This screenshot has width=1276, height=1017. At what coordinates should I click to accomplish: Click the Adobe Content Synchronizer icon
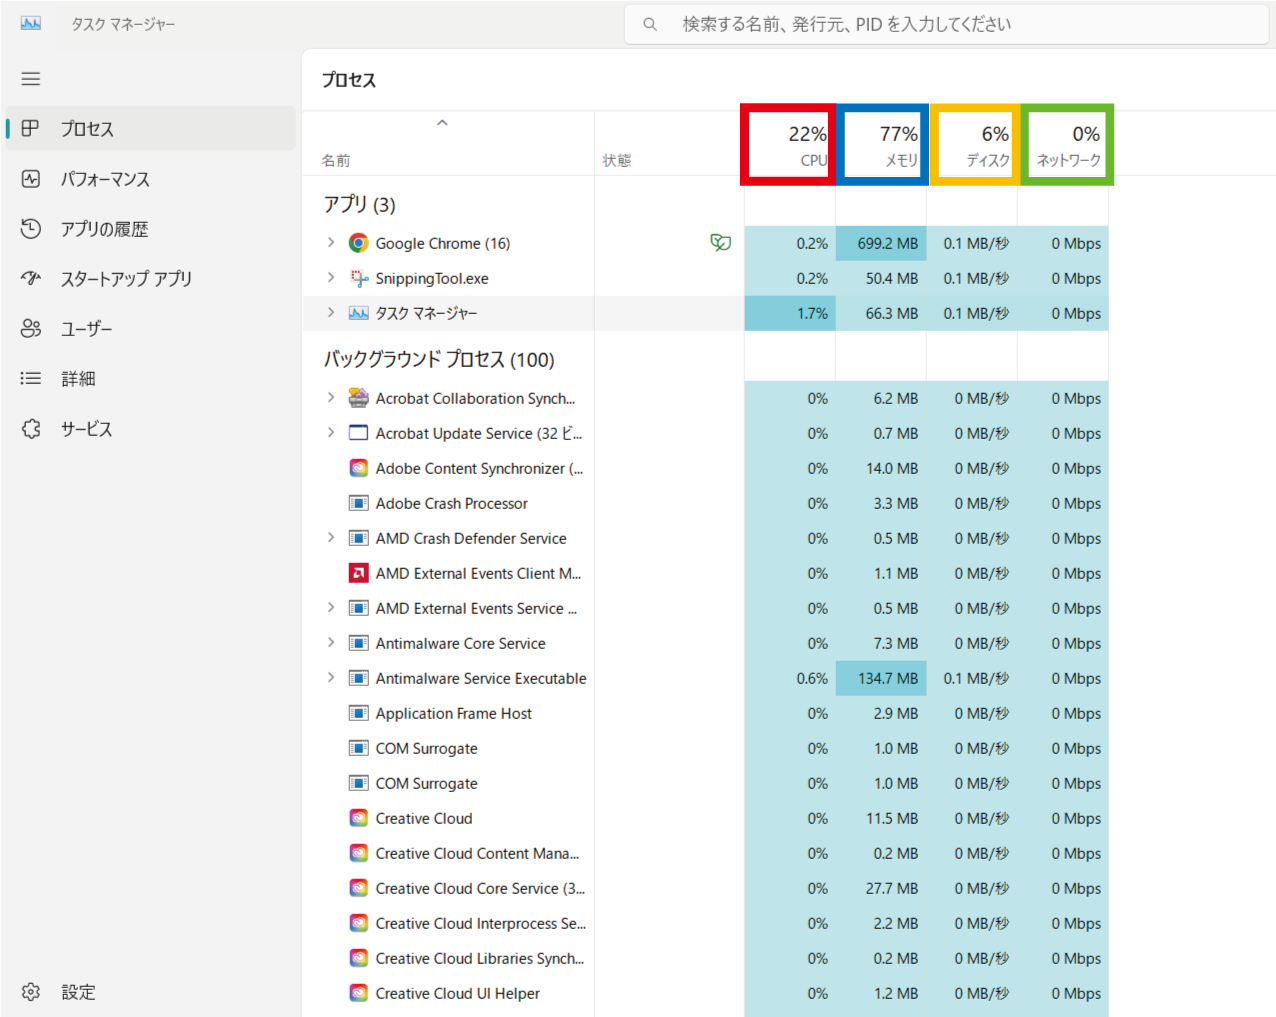coord(358,468)
